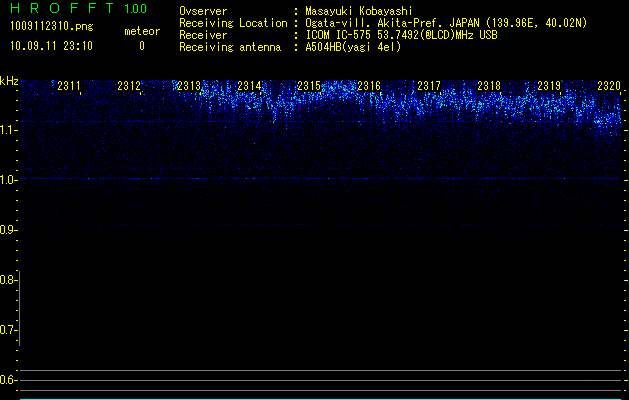Click the 0.6 frequency axis label
Screen dimensions: 629x400
(8, 380)
